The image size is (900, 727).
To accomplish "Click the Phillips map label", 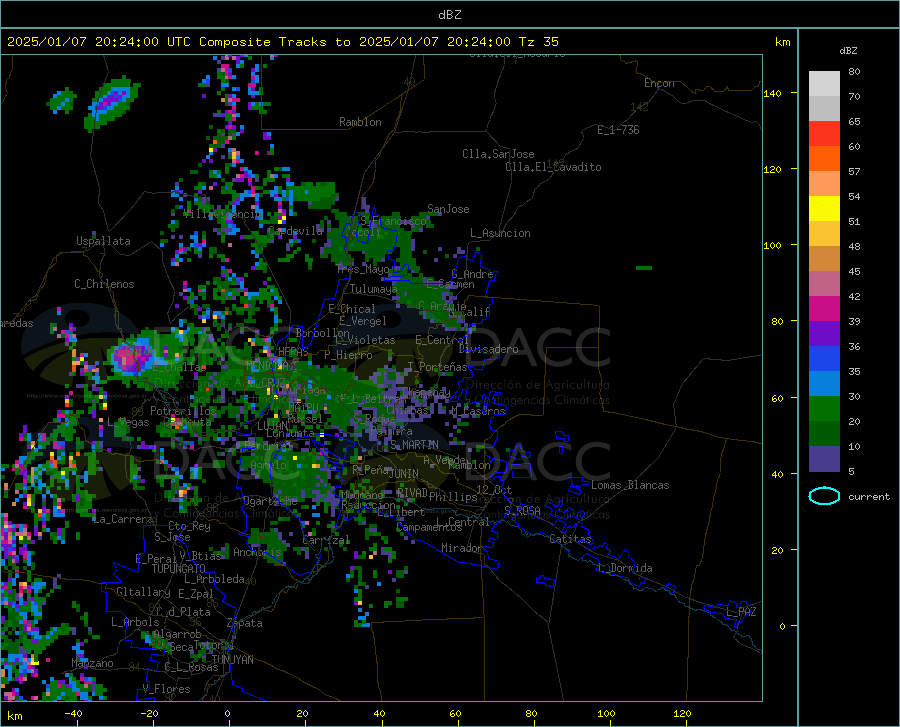I will (x=452, y=496).
